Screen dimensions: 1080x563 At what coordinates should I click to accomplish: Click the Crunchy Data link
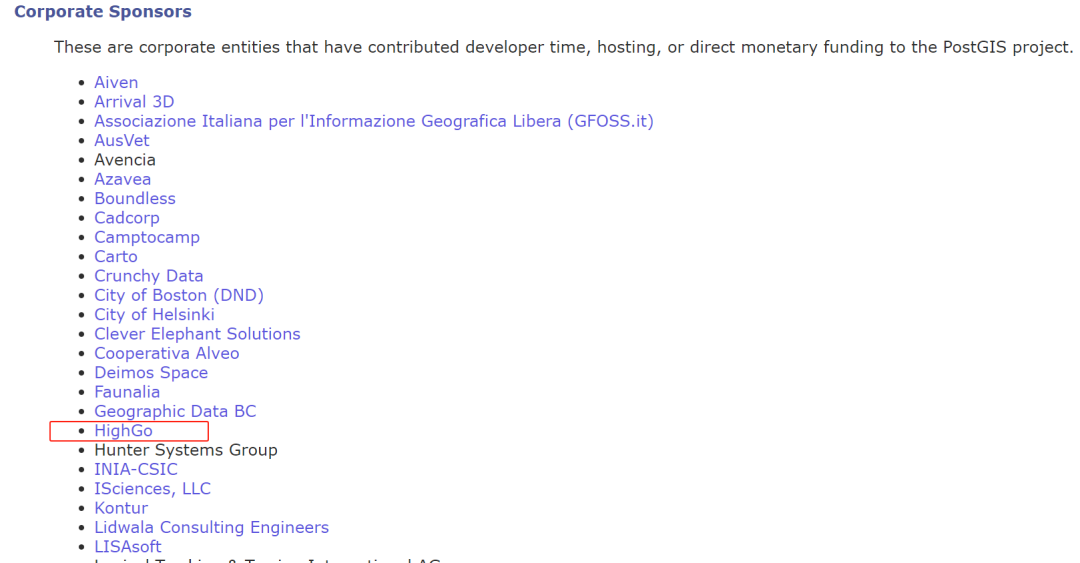point(148,276)
